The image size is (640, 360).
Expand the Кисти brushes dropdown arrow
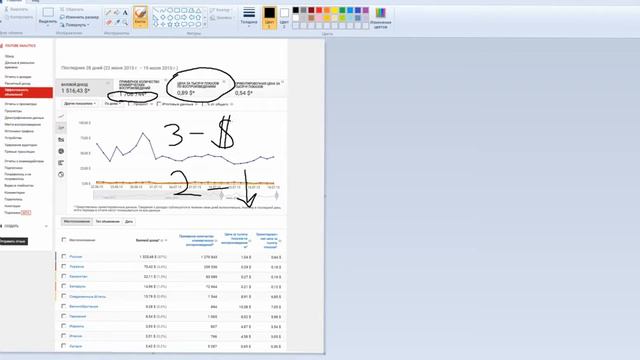(140, 25)
